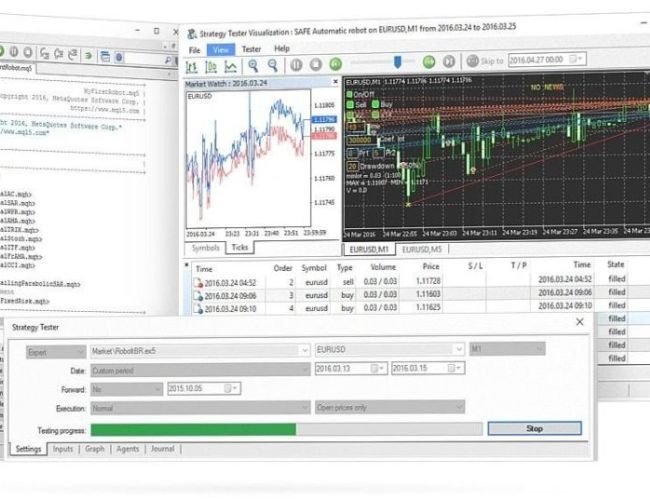Viewport: 650px width, 500px height.
Task: Close the Strategy Tester panel
Action: pyautogui.click(x=580, y=322)
